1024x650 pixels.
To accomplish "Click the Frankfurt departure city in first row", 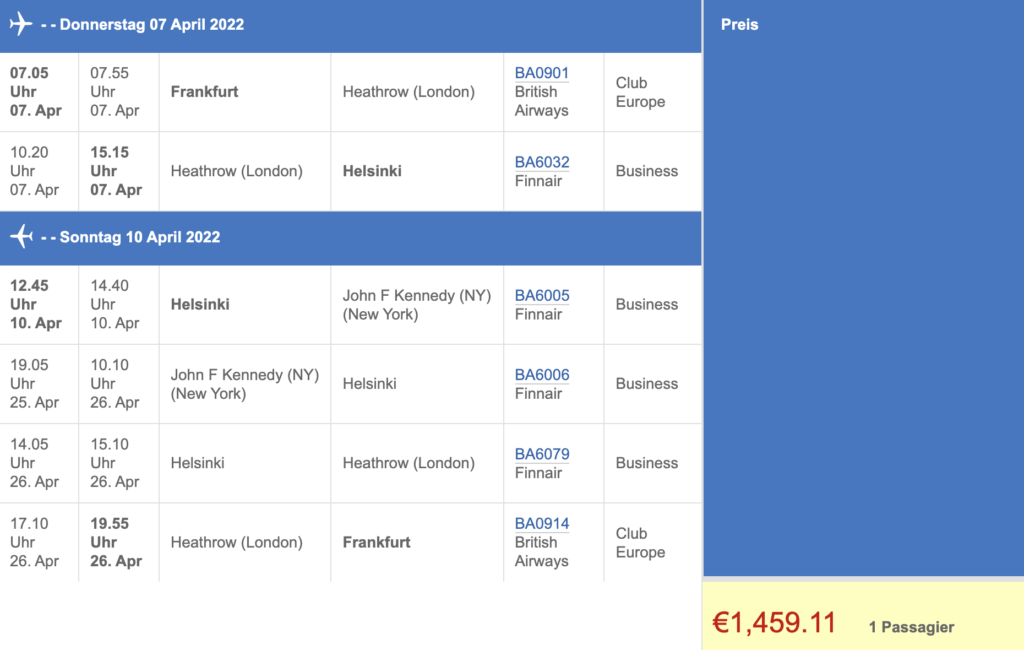I will pyautogui.click(x=204, y=92).
